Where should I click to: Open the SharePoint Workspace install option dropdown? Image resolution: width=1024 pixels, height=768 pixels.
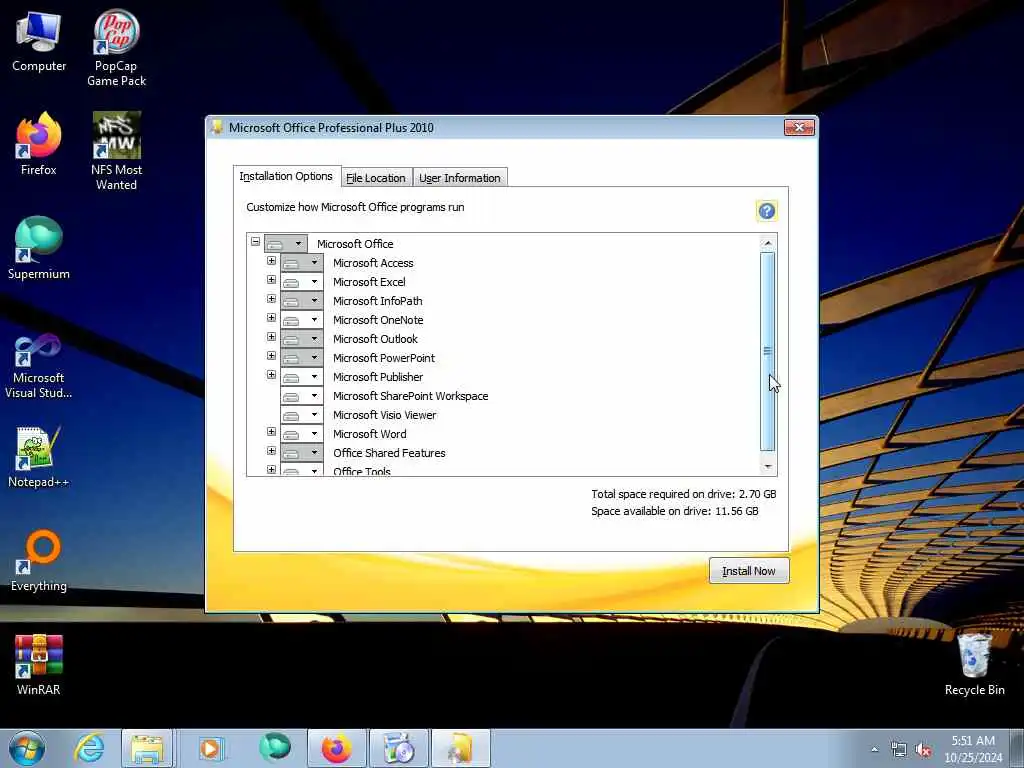302,395
